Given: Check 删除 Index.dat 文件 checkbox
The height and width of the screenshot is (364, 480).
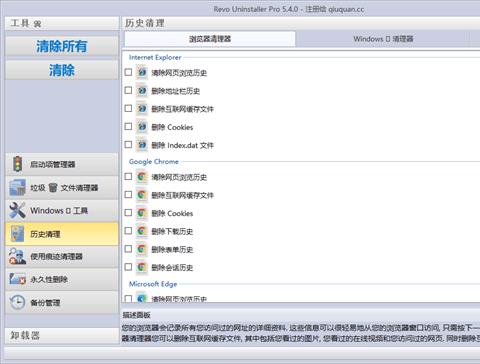Looking at the screenshot, I should 128,145.
